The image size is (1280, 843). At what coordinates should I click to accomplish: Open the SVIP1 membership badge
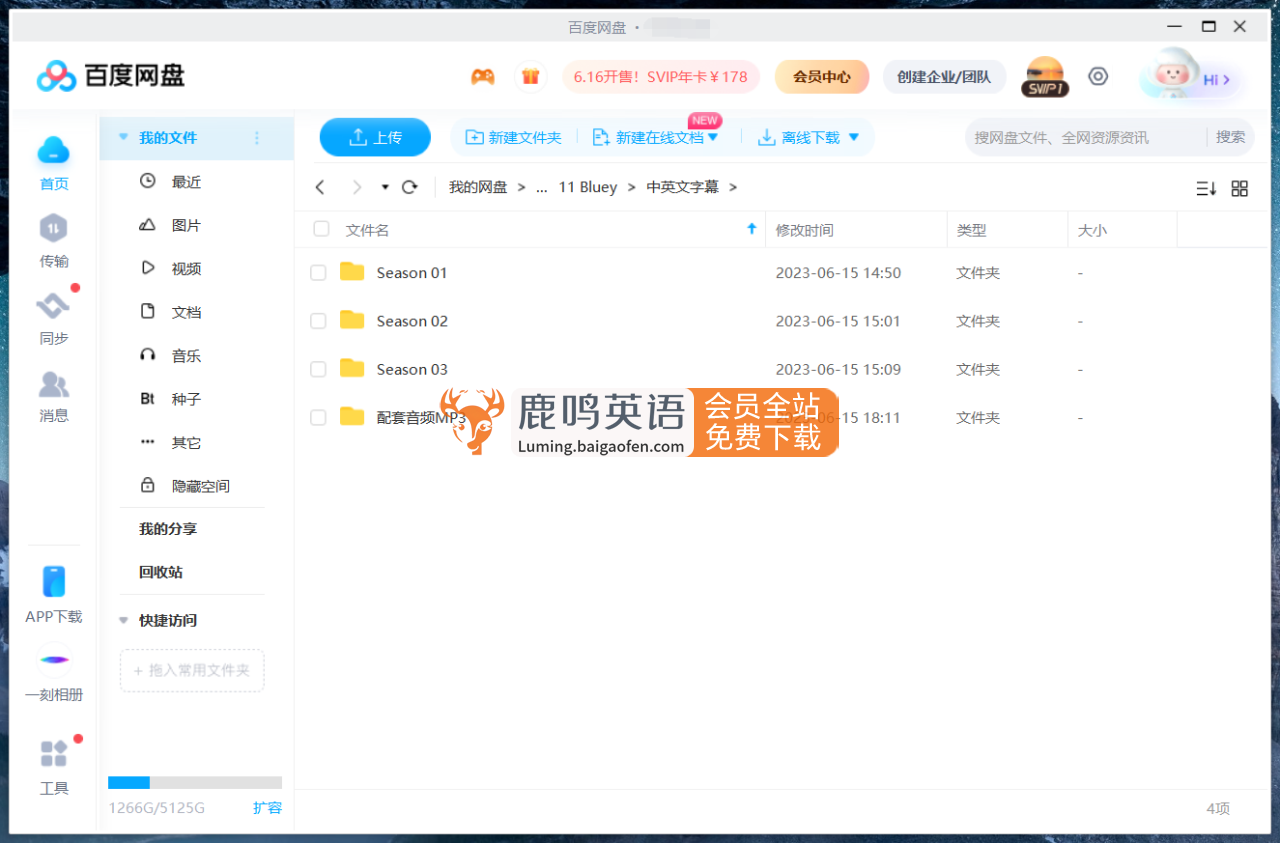tap(1045, 77)
